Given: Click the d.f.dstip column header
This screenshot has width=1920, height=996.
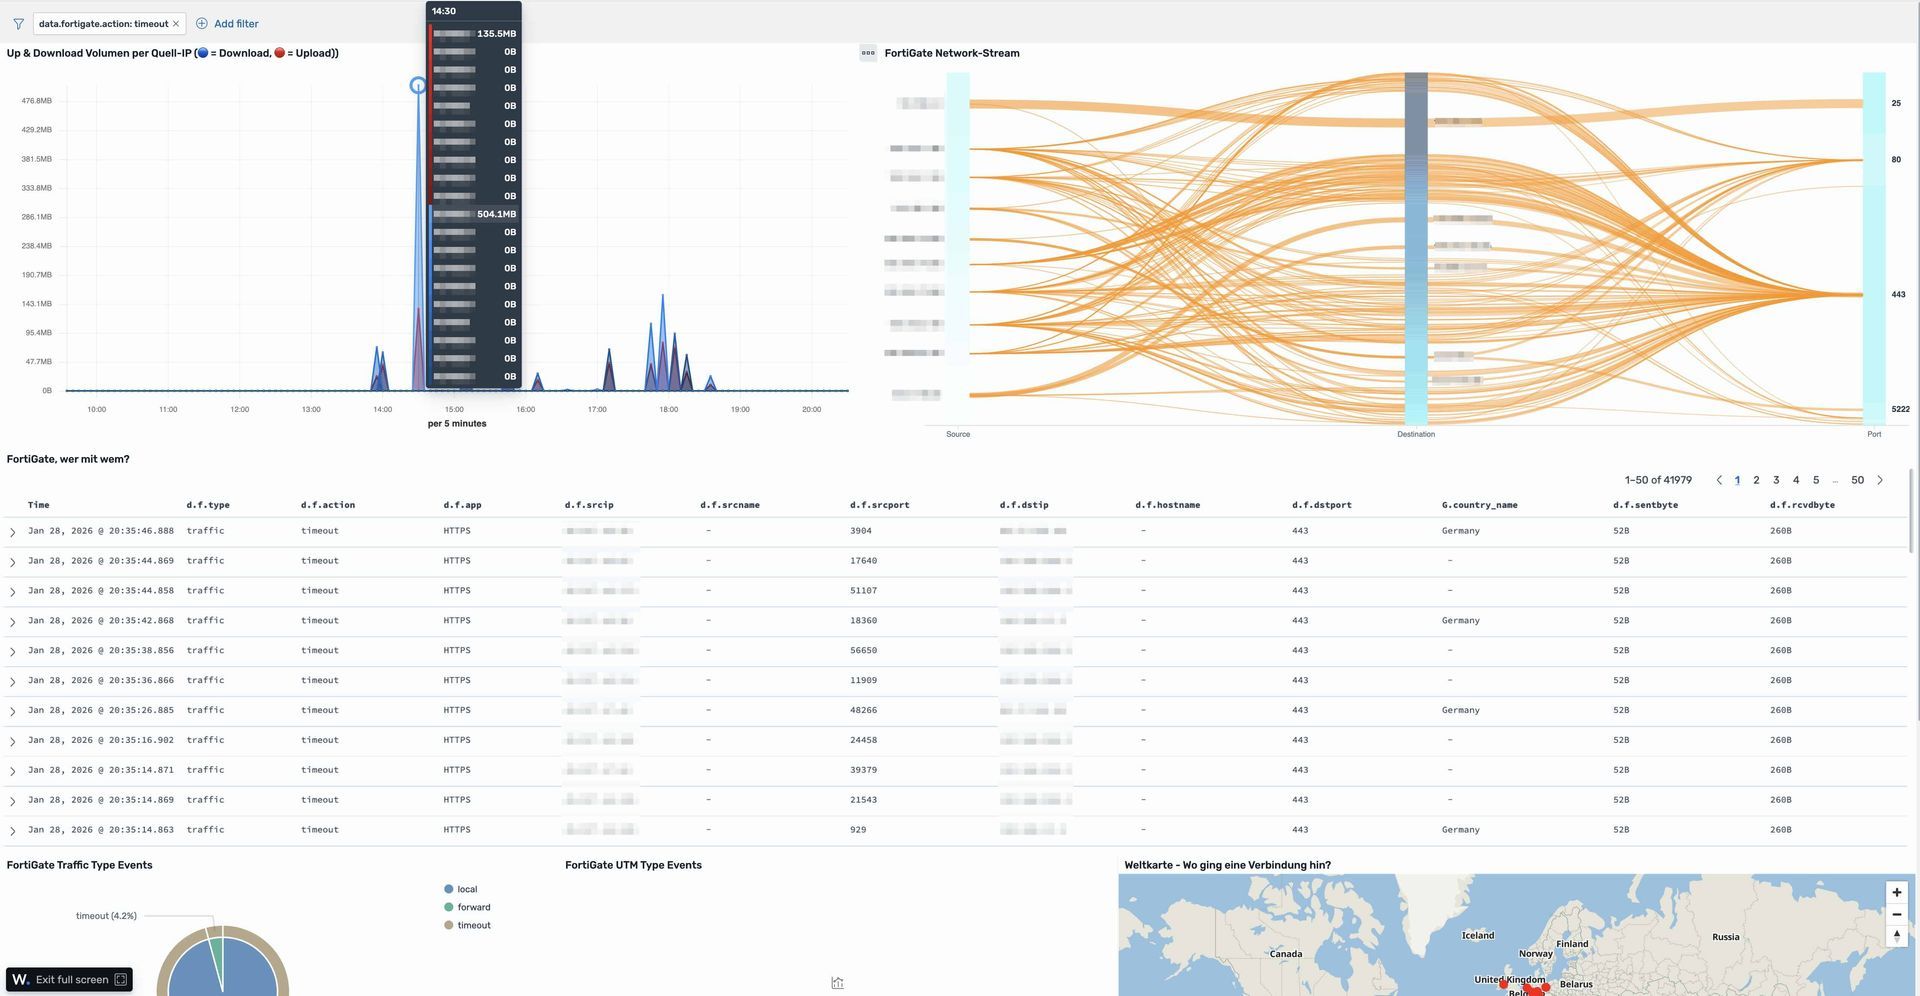Looking at the screenshot, I should point(1024,505).
